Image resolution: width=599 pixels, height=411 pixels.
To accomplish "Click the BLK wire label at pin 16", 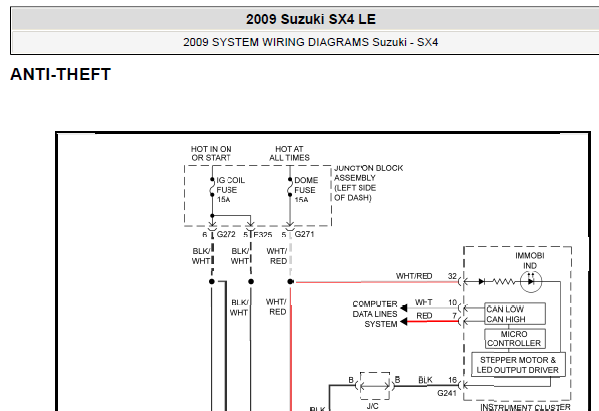I will [425, 380].
